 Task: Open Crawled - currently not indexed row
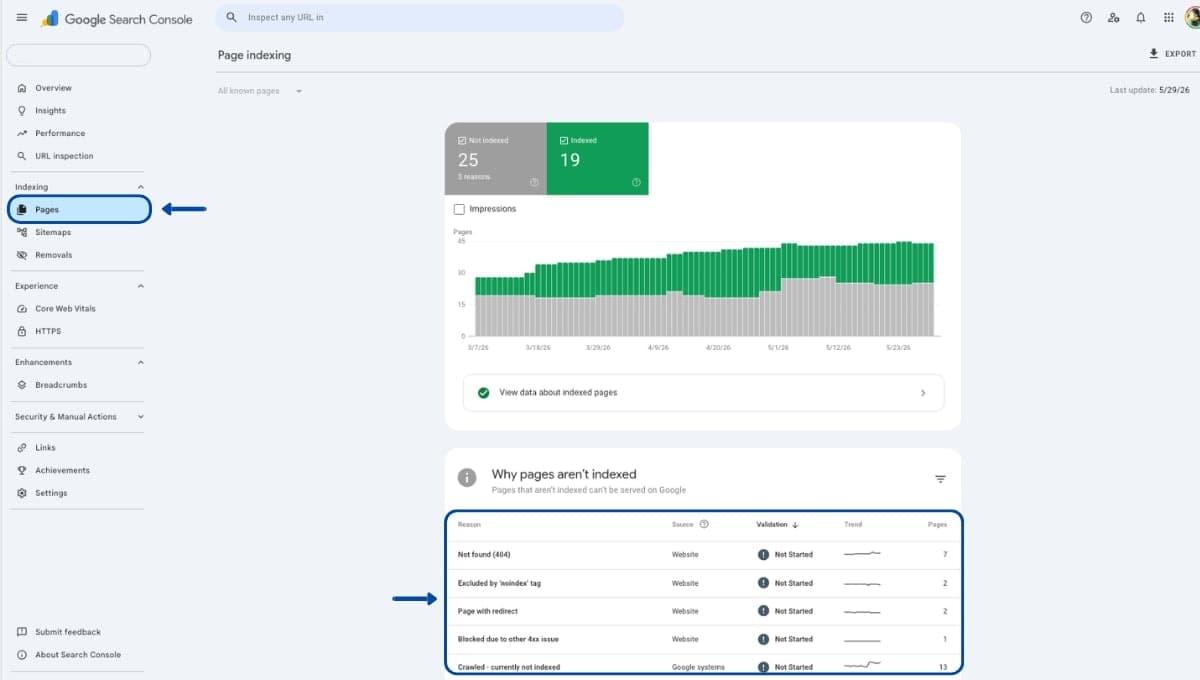[703, 666]
